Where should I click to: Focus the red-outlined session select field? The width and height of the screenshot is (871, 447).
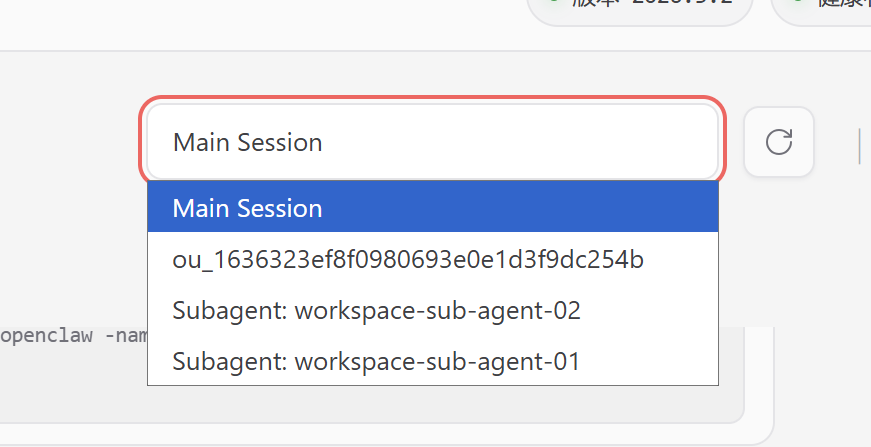[432, 142]
